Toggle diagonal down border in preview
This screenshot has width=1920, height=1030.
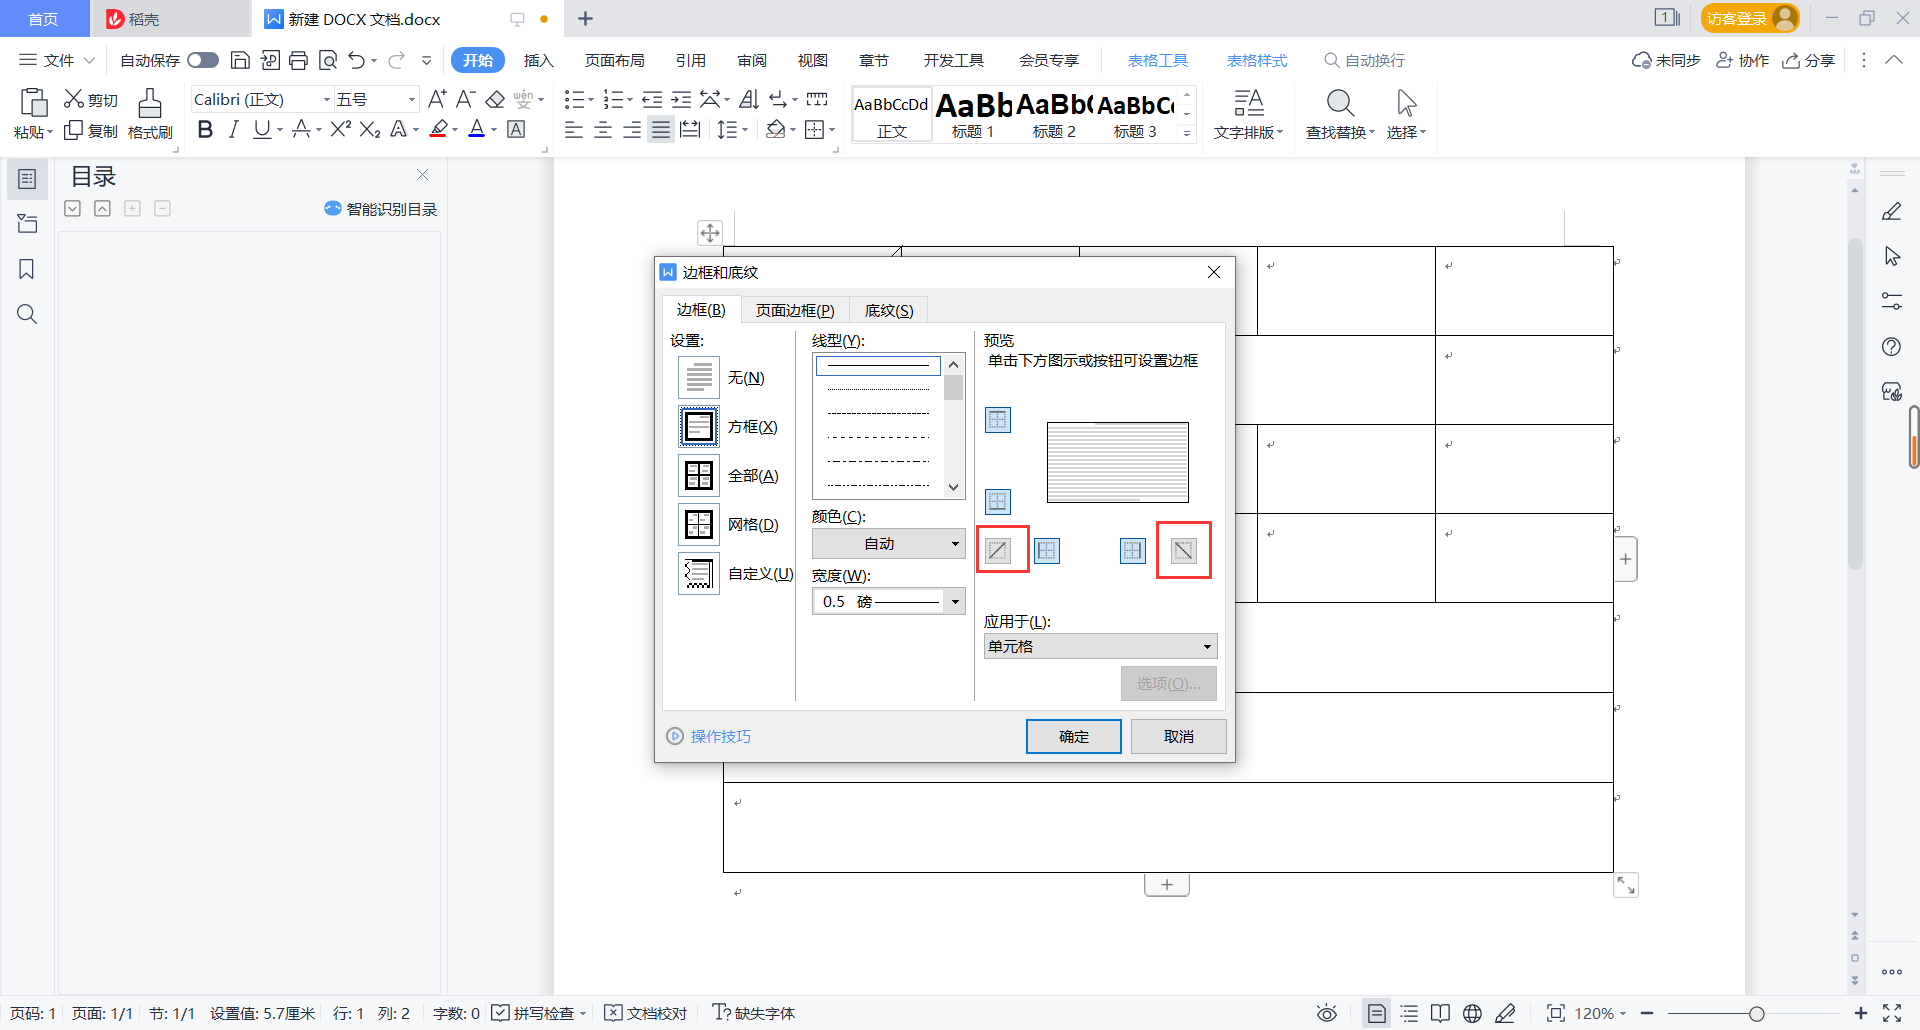[x=1184, y=550]
